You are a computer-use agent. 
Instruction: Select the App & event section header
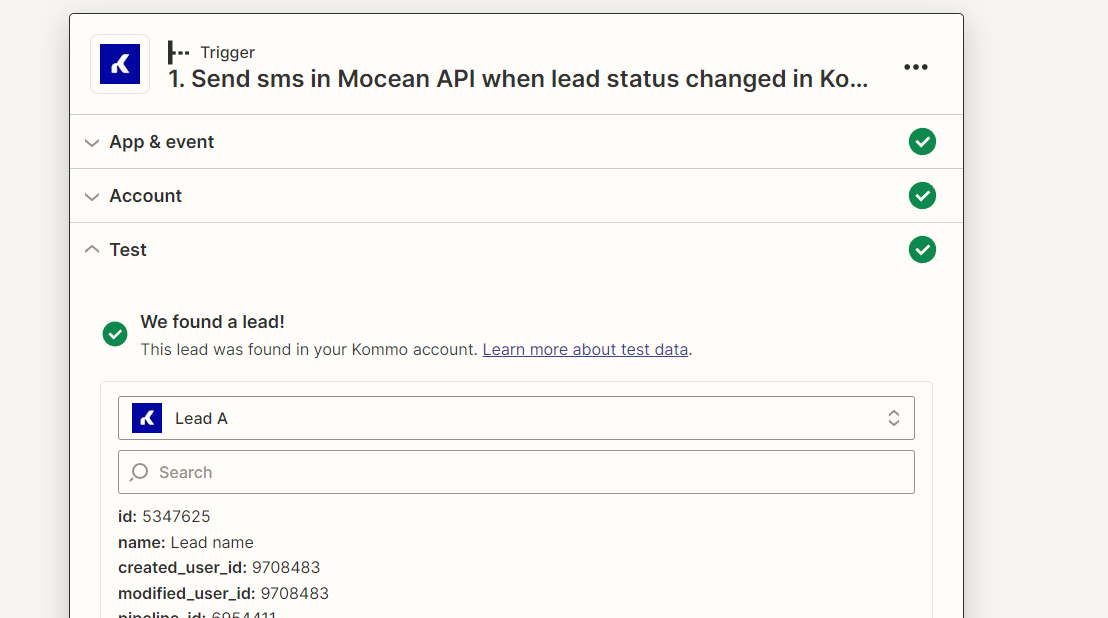click(161, 142)
